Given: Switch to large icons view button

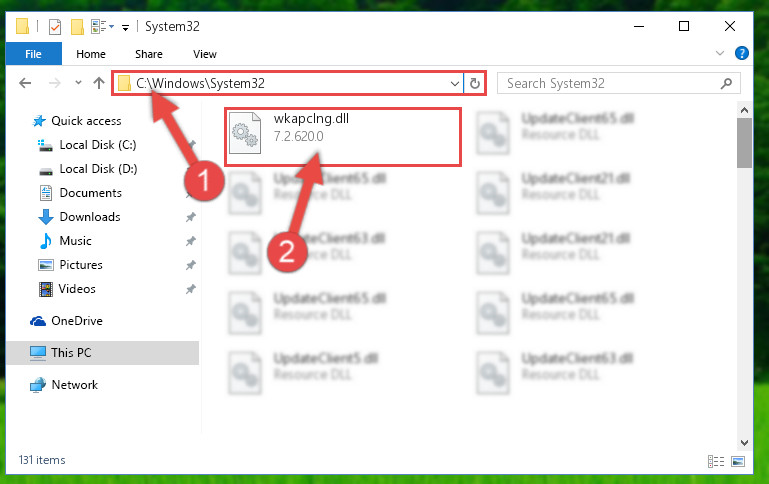Looking at the screenshot, I should [x=738, y=461].
